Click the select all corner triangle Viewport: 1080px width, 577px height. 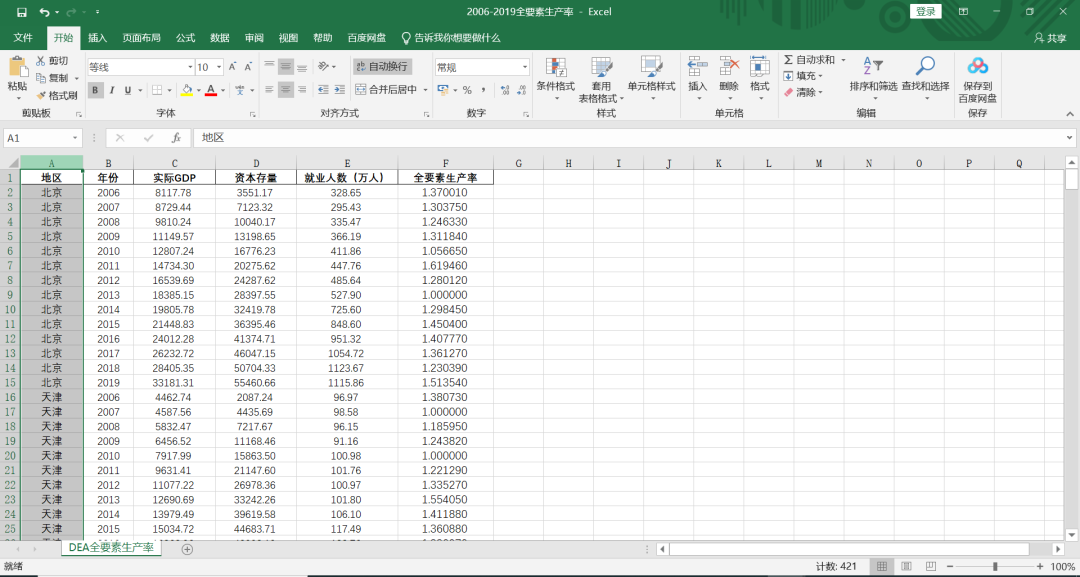13,163
